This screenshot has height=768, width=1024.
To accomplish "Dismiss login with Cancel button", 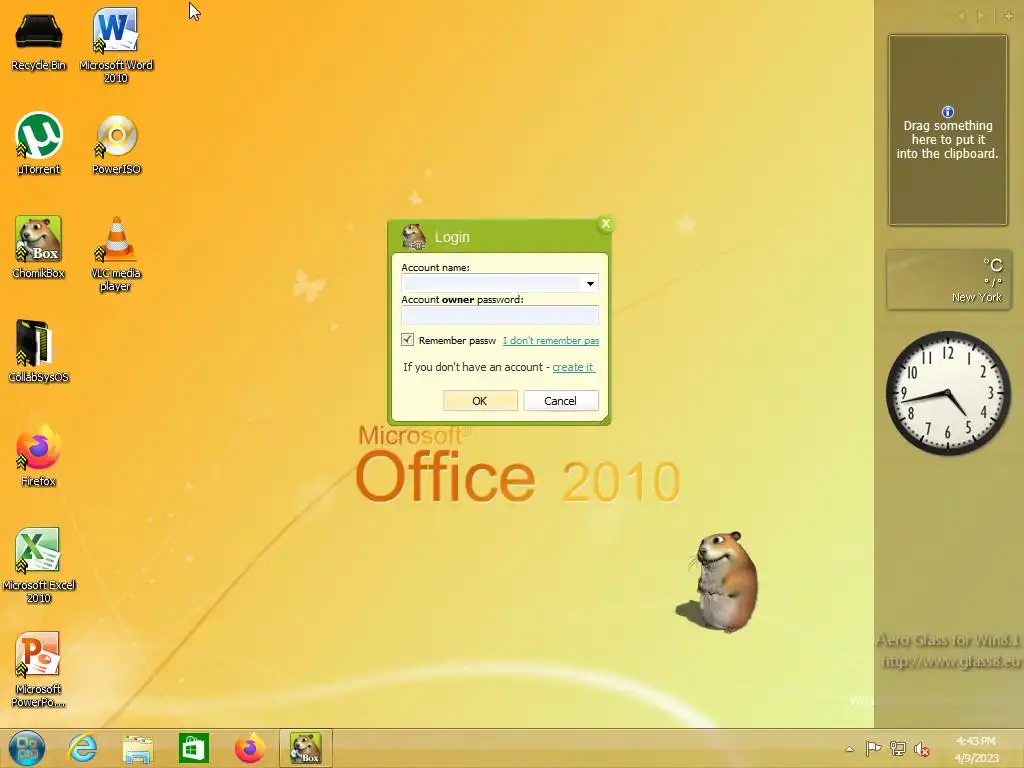I will (561, 400).
